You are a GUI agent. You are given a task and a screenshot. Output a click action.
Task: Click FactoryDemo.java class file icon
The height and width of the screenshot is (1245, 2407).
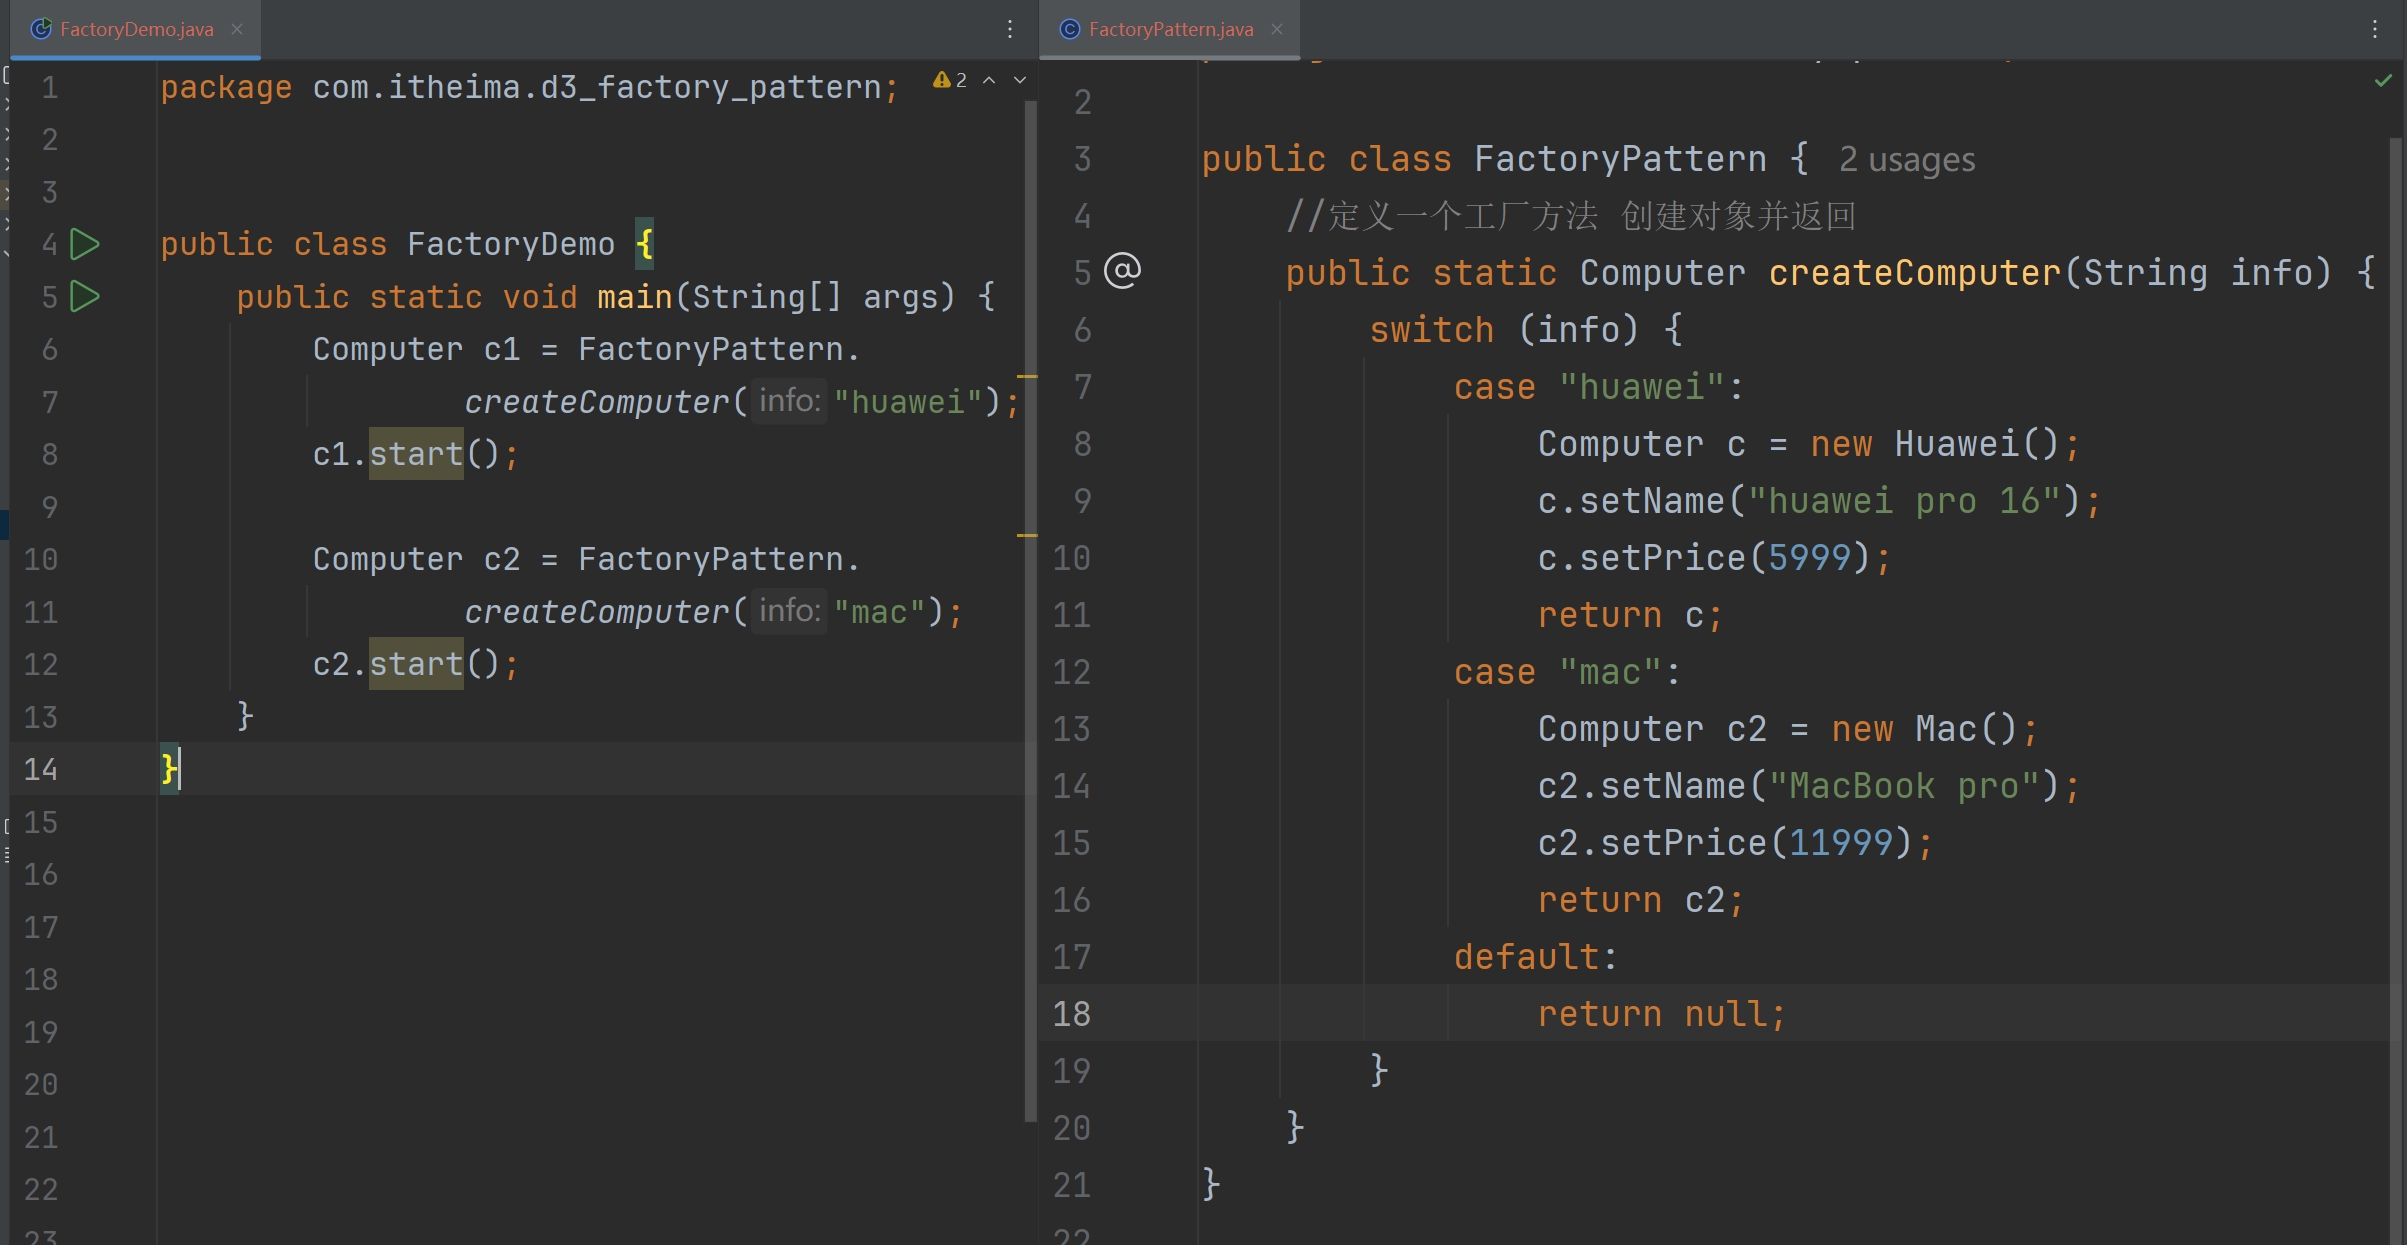pyautogui.click(x=41, y=29)
